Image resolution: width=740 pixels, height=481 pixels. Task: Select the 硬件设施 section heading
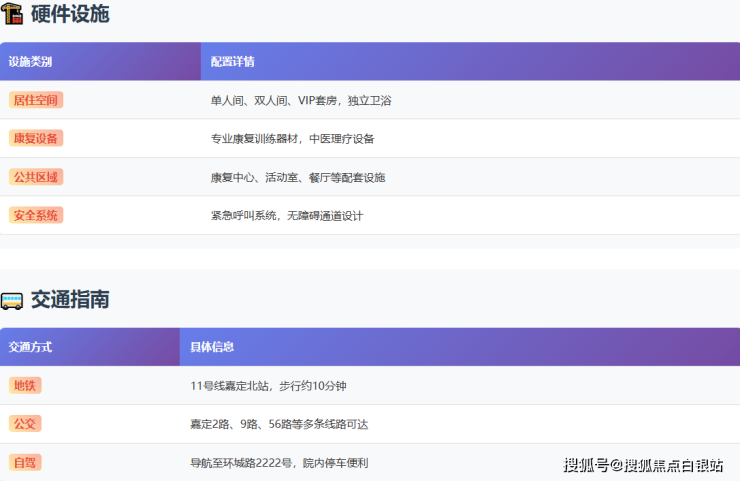coord(70,15)
